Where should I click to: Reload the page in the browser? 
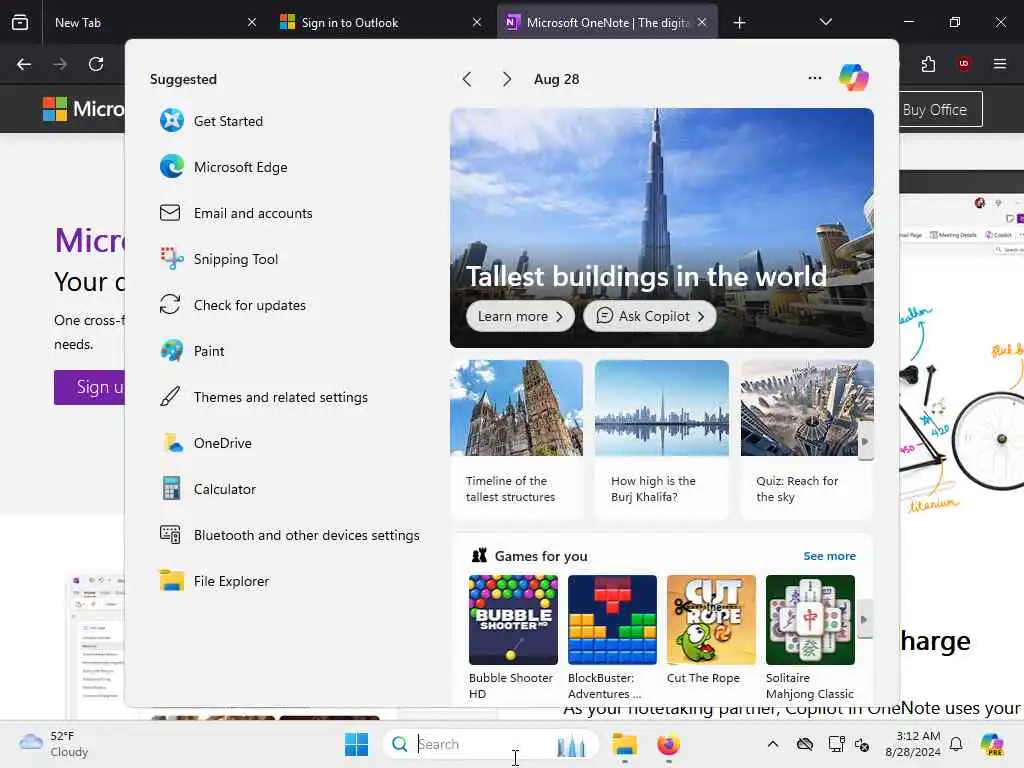[96, 64]
